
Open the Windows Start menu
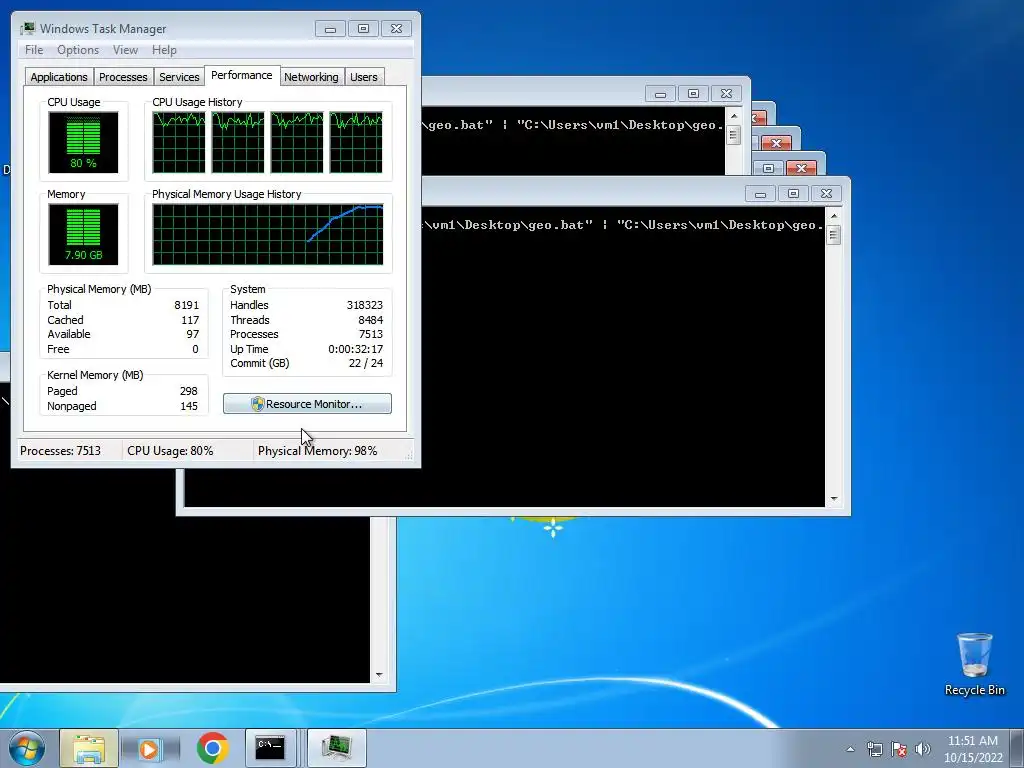pos(26,748)
